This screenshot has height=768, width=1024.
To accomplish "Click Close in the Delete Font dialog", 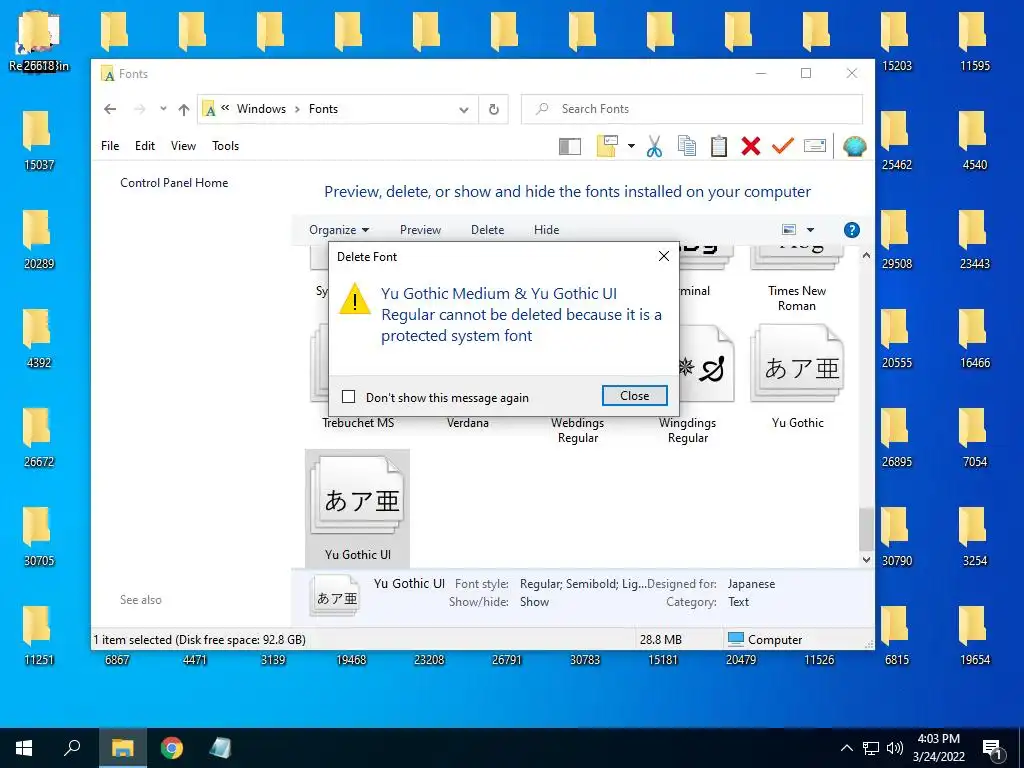I will tap(634, 395).
